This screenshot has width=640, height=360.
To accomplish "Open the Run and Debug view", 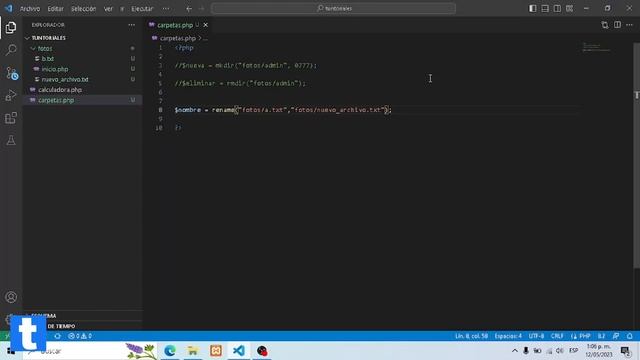I will [11, 96].
